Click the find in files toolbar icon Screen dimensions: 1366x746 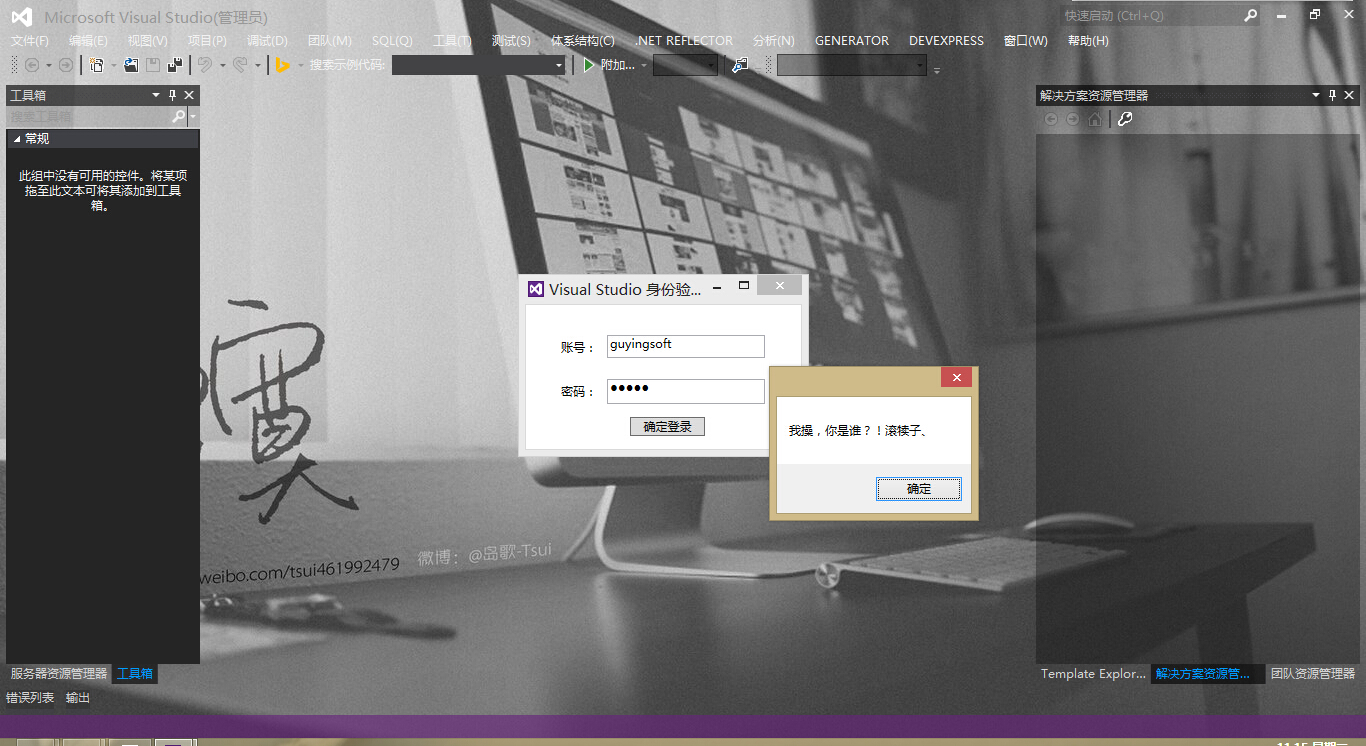click(x=739, y=65)
